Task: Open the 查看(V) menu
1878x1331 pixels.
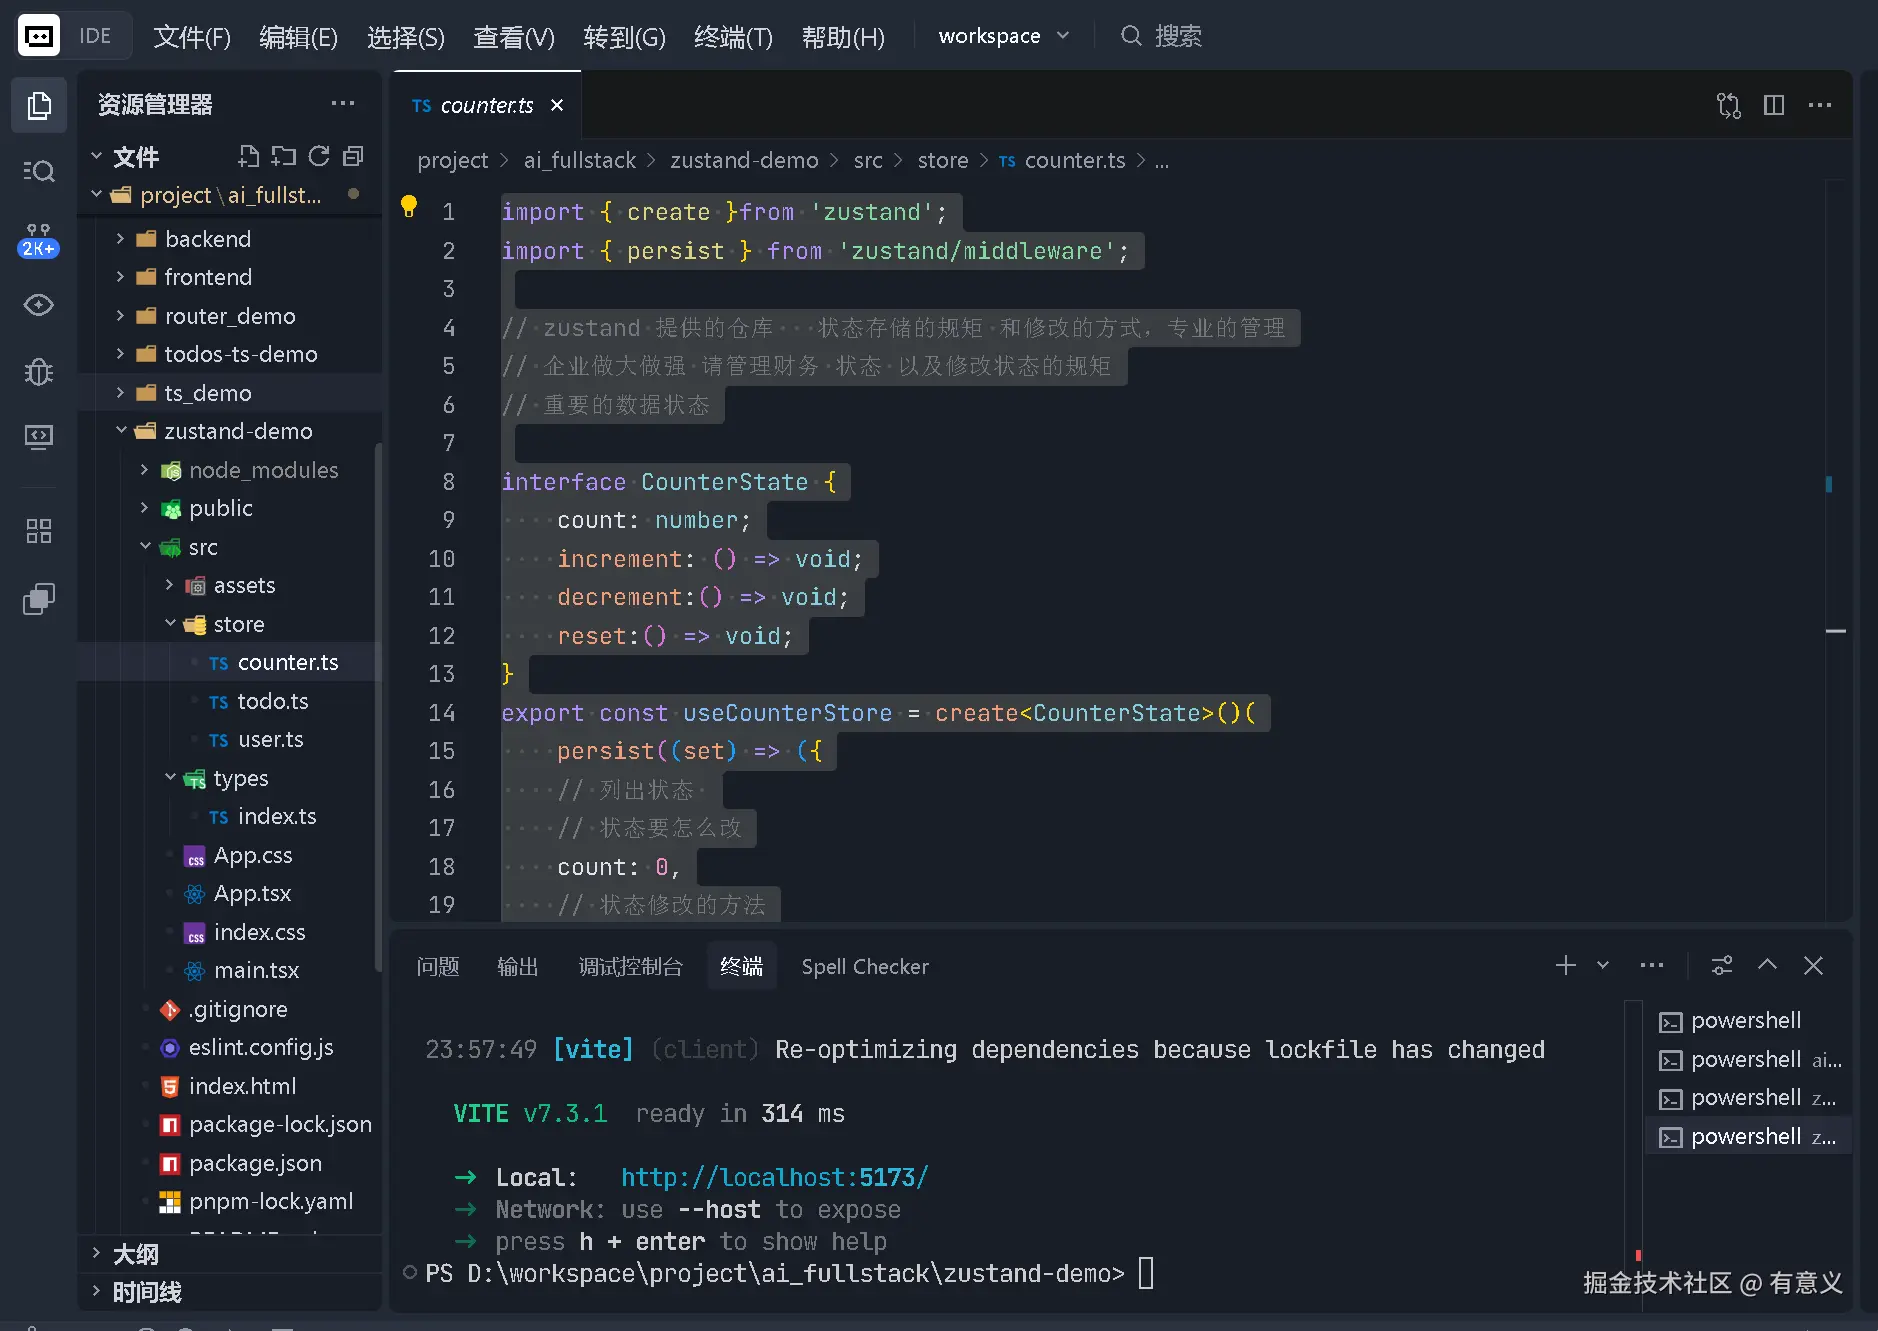Action: [x=513, y=37]
